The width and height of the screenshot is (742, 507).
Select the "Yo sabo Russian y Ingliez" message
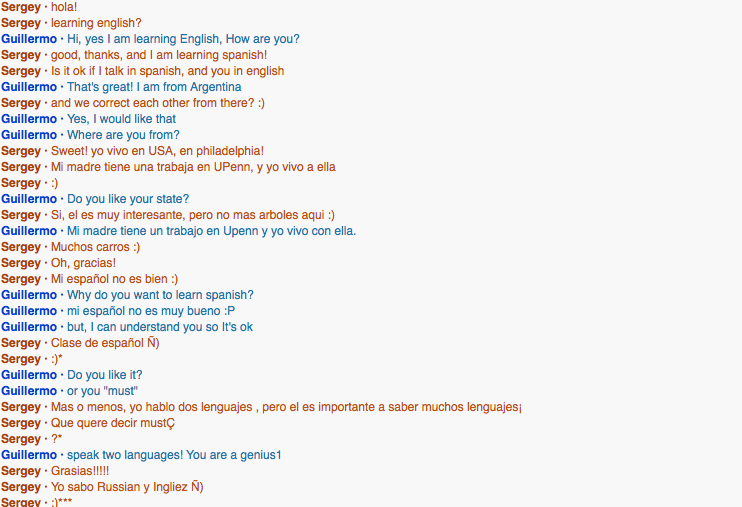[127, 487]
